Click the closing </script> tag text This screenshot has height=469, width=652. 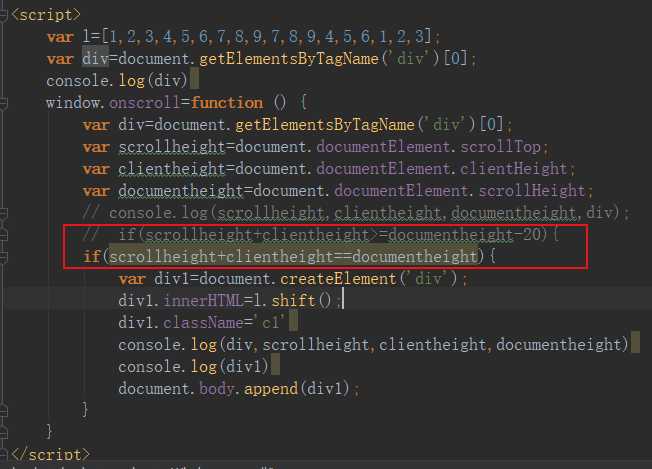[50, 454]
